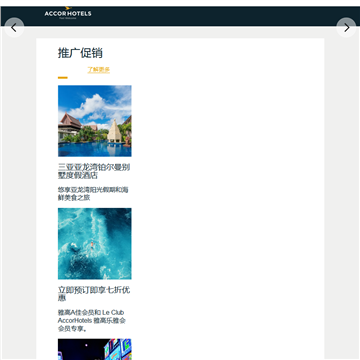Open the resort pool photo thumbnail
The width and height of the screenshot is (360, 360).
click(95, 121)
